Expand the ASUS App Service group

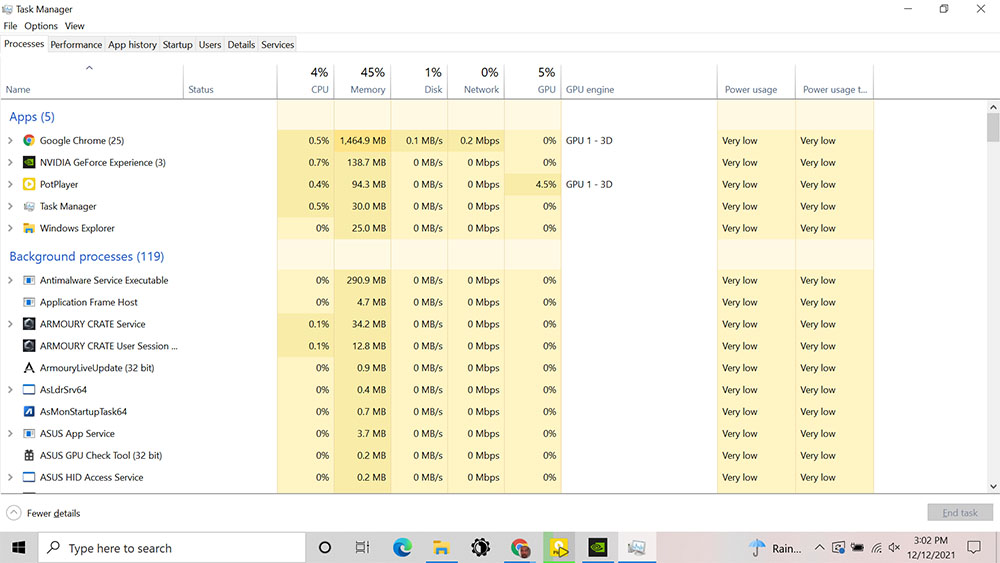pyautogui.click(x=10, y=433)
